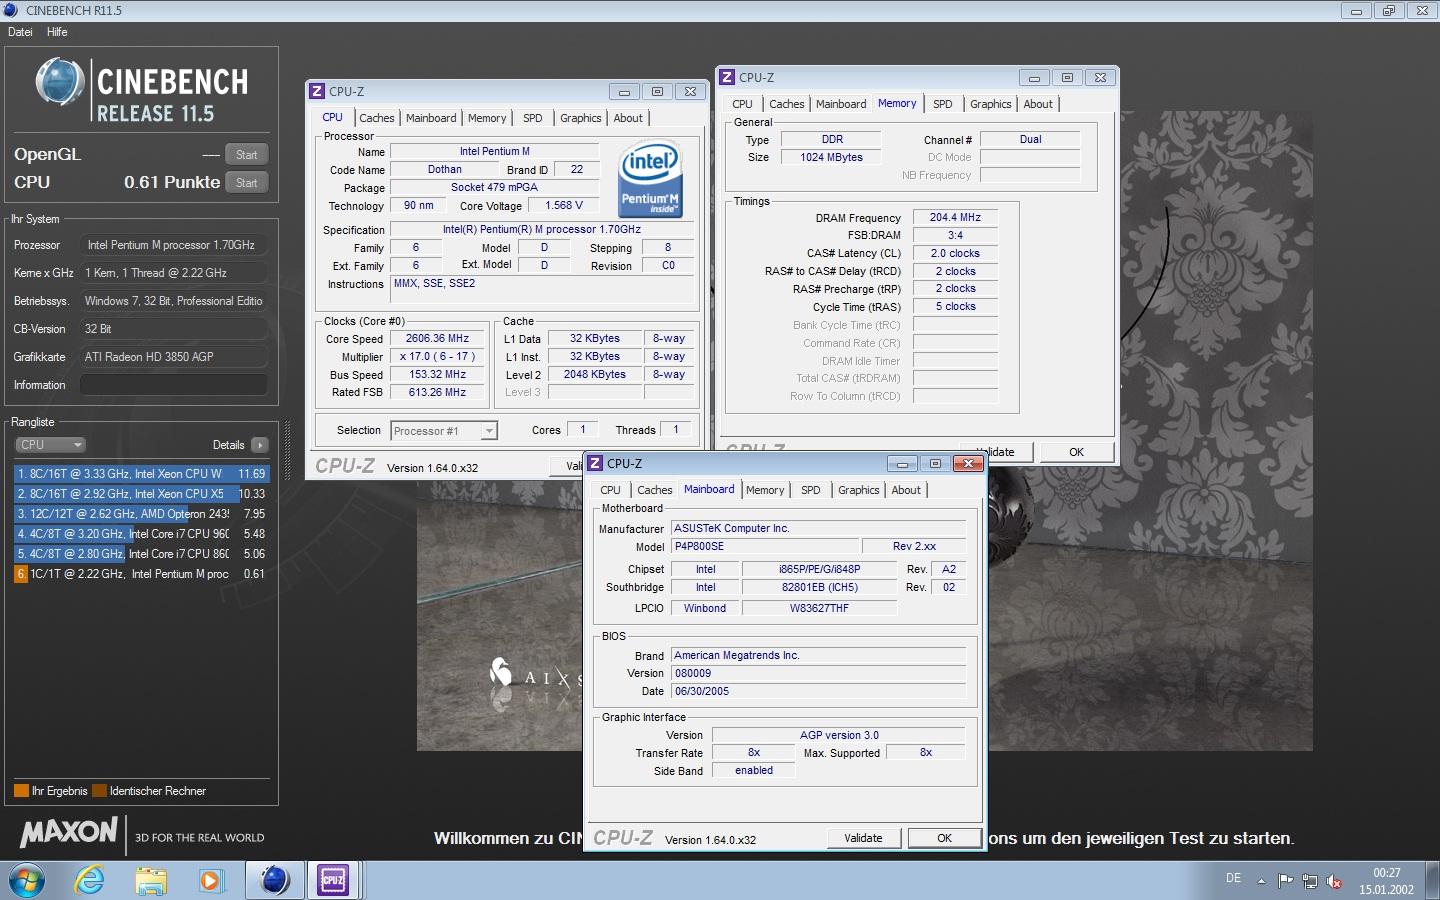Open Caches tab in CPU-Z processor window
This screenshot has width=1440, height=900.
(377, 118)
